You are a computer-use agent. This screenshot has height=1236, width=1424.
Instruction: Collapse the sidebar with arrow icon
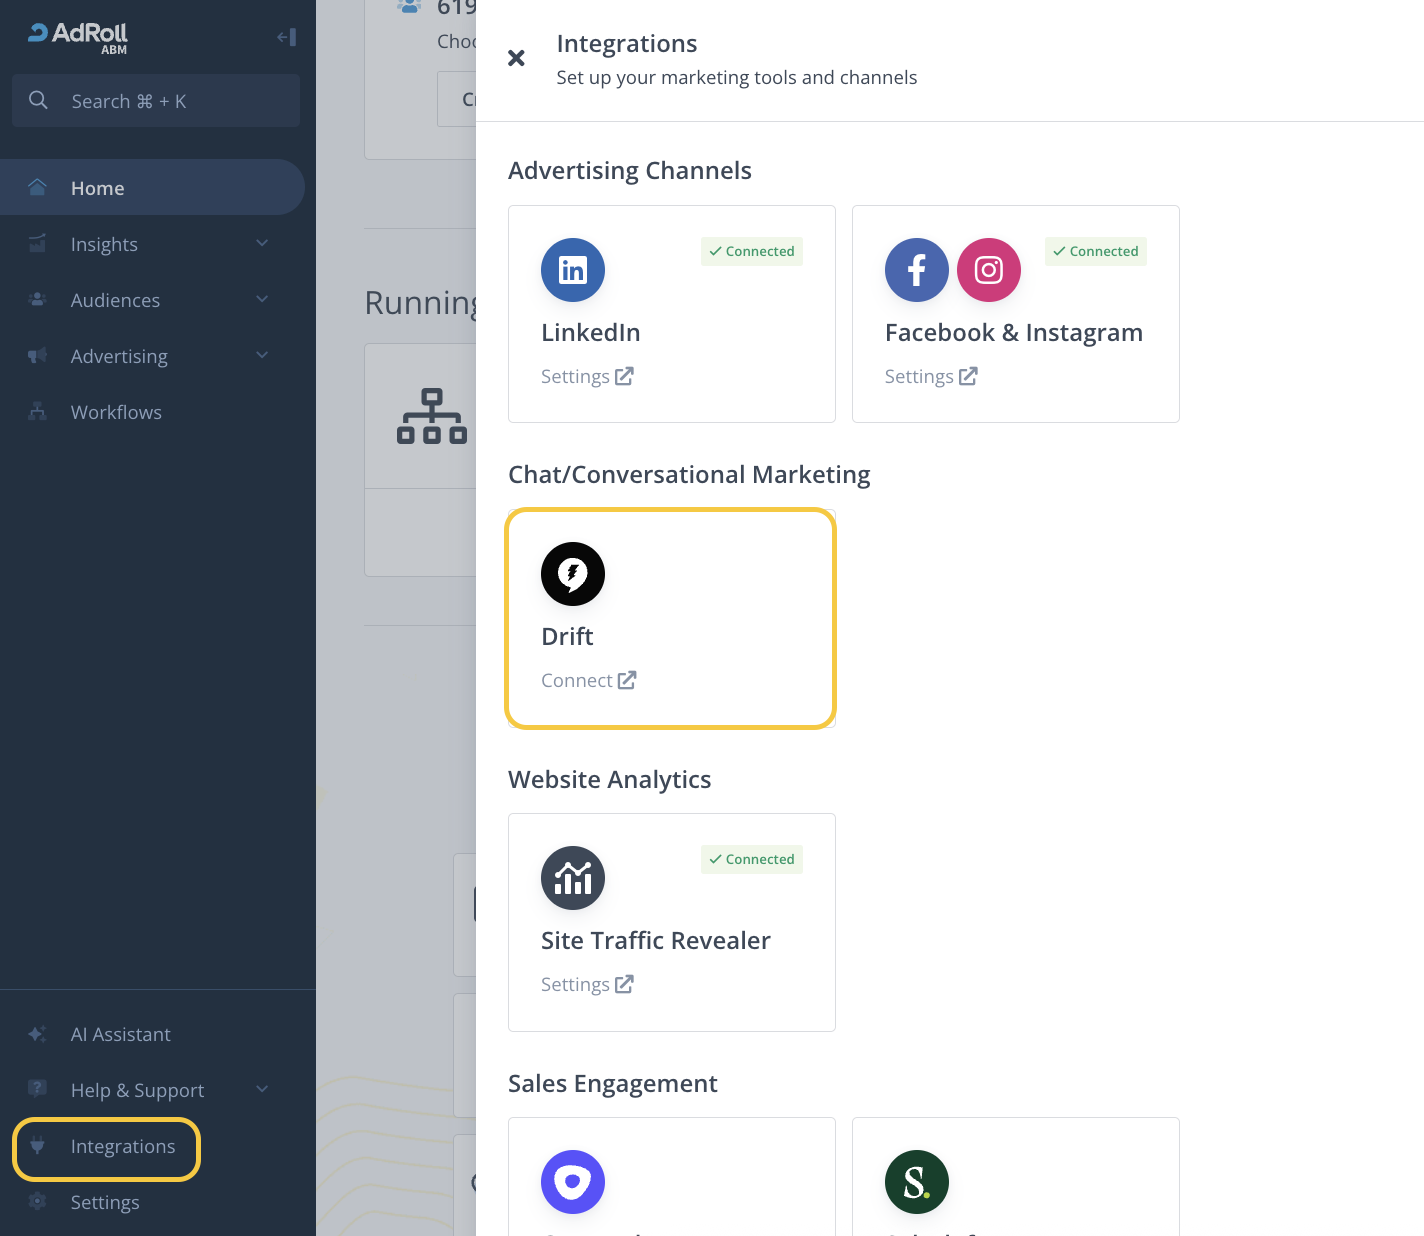(x=286, y=37)
